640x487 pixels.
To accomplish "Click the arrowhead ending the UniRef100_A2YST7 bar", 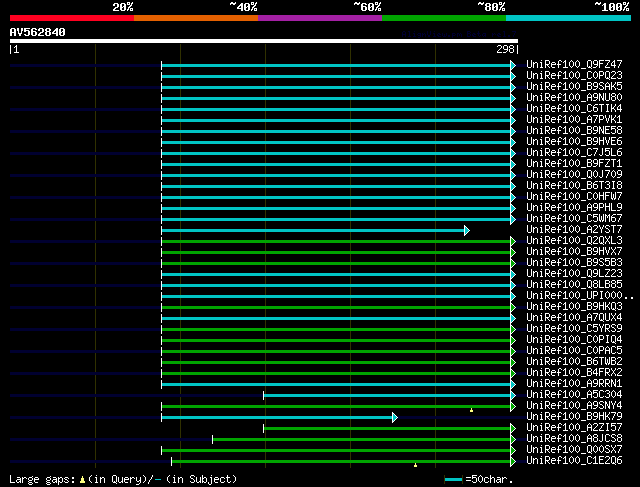I will click(x=466, y=230).
